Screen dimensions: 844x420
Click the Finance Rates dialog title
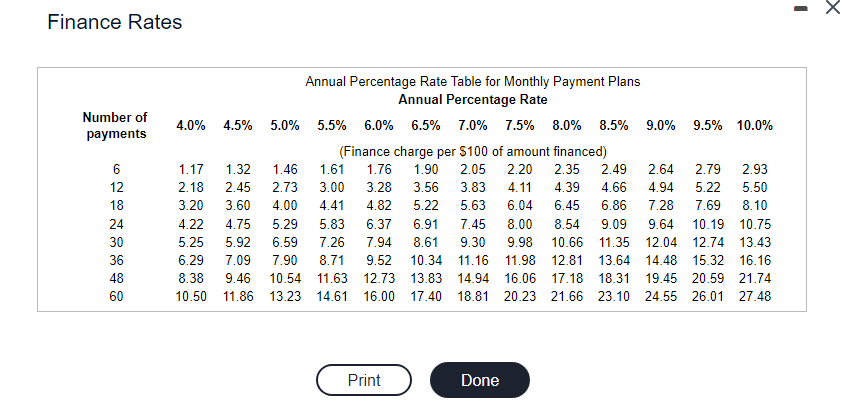coord(115,22)
